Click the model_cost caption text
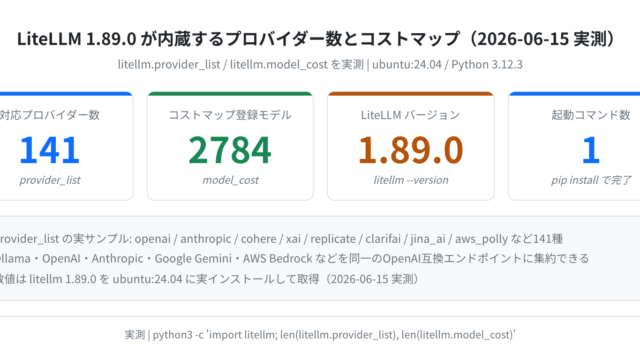This screenshot has width=640, height=360. pyautogui.click(x=230, y=180)
